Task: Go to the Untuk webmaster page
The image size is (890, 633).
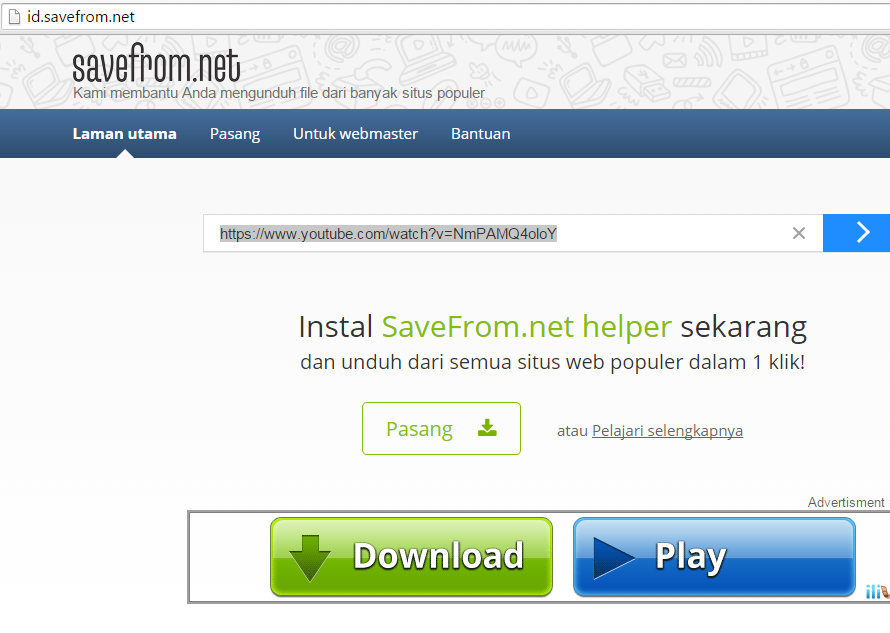Action: point(355,134)
